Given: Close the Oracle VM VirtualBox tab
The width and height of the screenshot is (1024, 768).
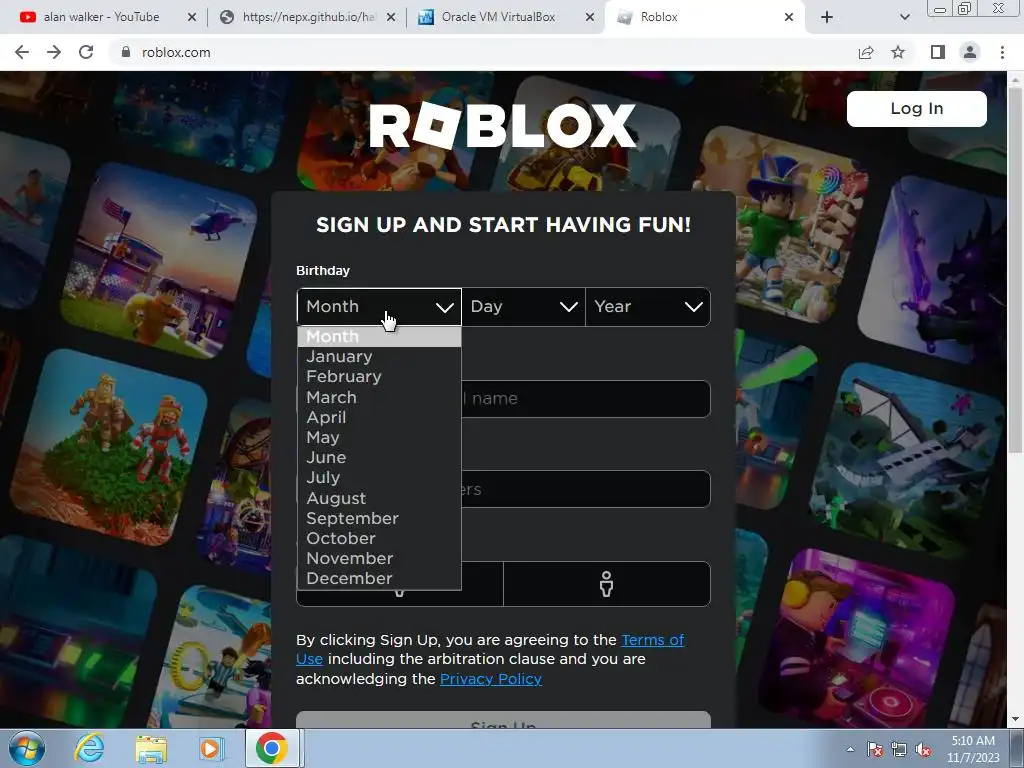Looking at the screenshot, I should click(x=590, y=17).
